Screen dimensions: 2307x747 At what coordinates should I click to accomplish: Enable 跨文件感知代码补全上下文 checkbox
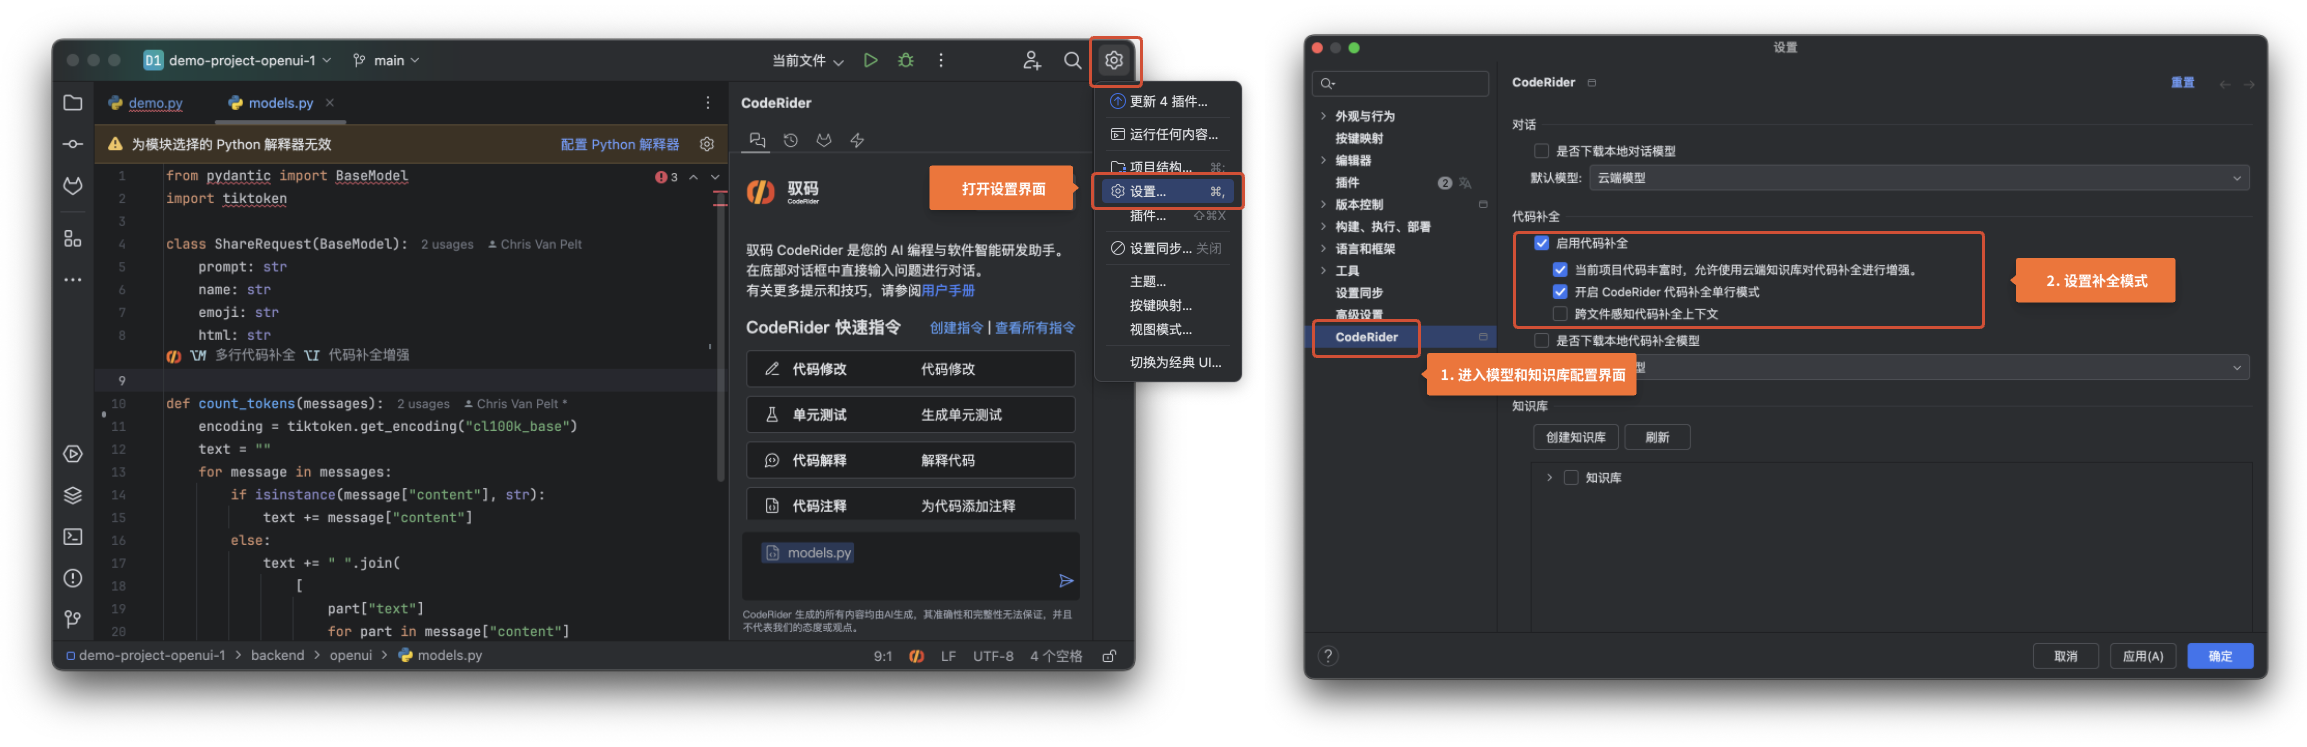1560,314
